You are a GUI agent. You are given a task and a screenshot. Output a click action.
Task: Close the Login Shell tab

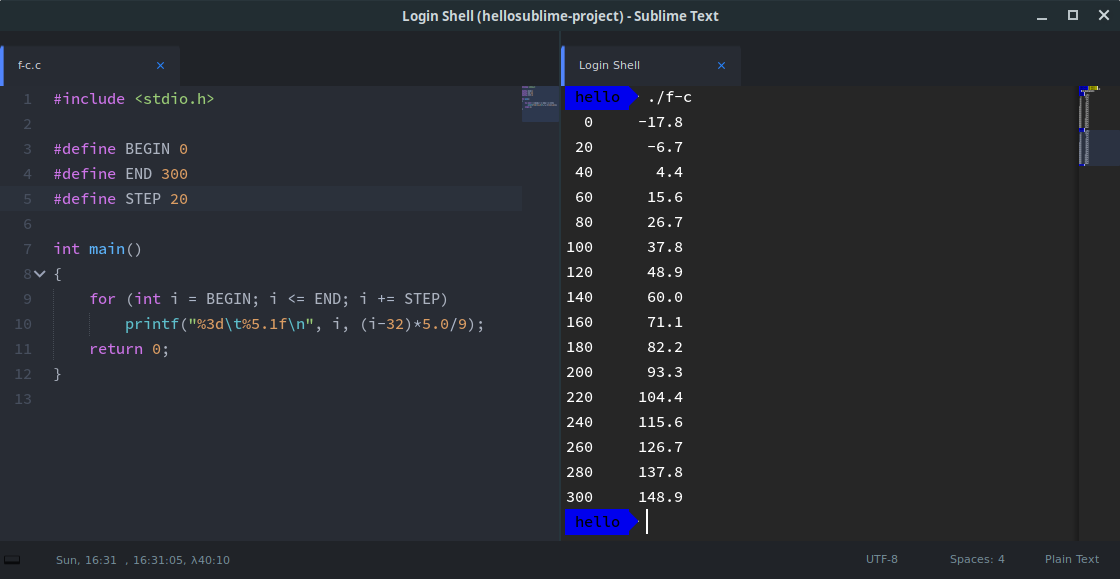(x=721, y=66)
